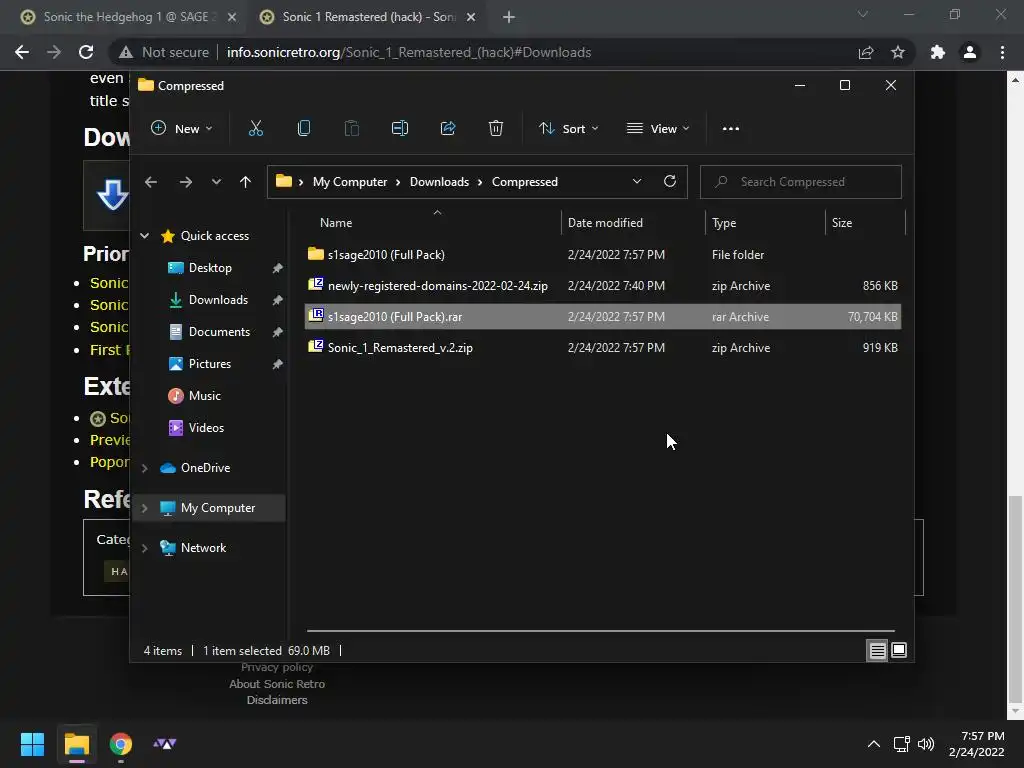Click the Cut scissors icon in Explorer toolbar
Image resolution: width=1024 pixels, height=768 pixels.
(x=255, y=129)
